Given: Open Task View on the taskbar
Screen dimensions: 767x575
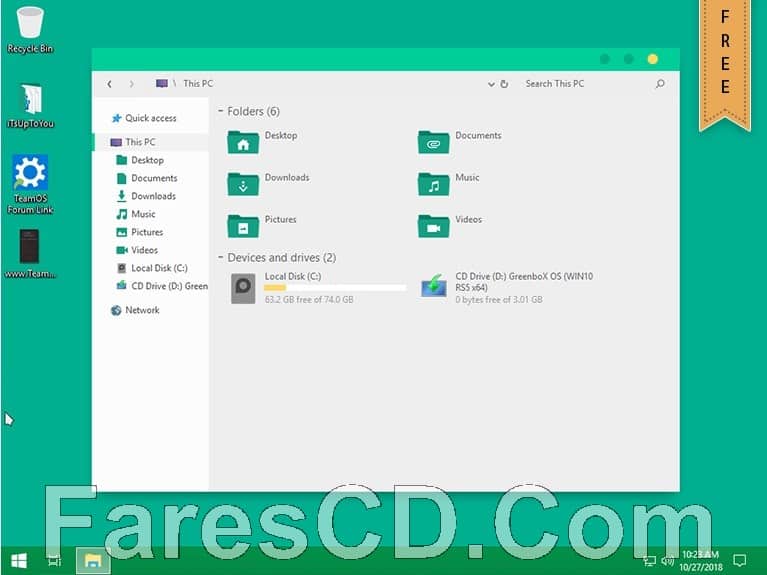Looking at the screenshot, I should [54, 561].
